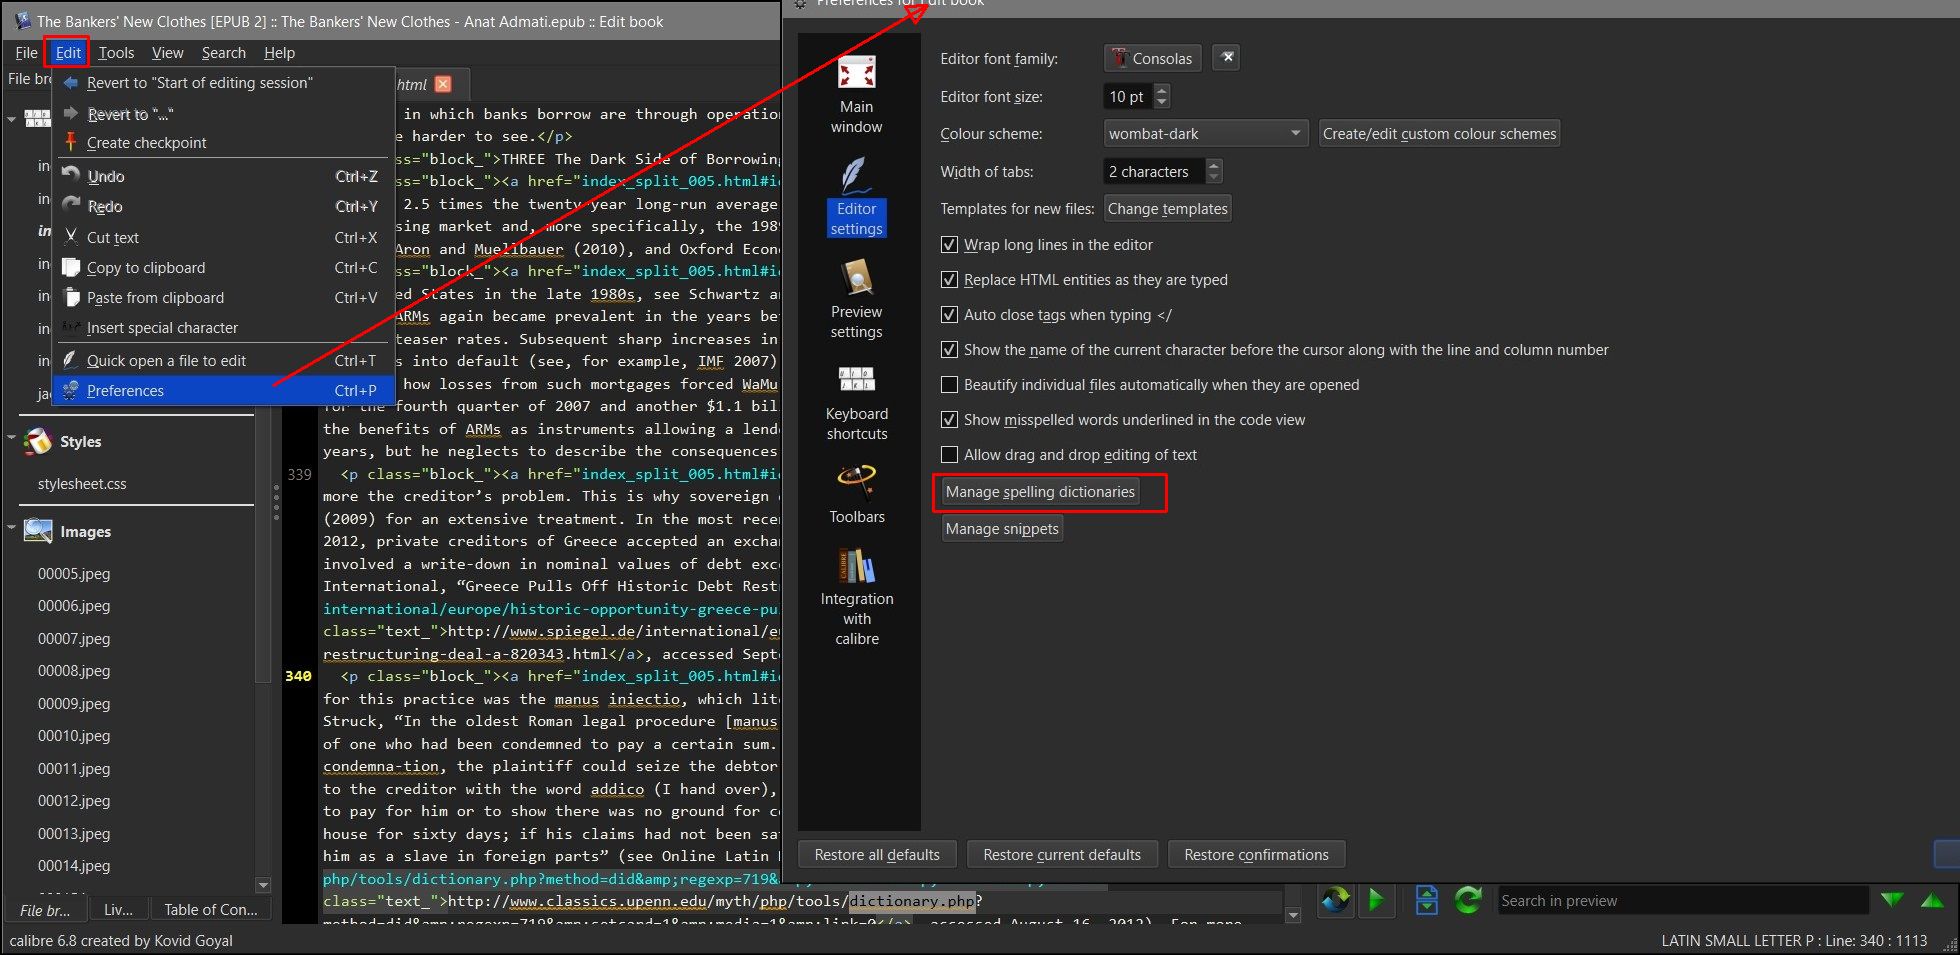Open the Main window preferences section
Screen dimensions: 1960x955
click(x=856, y=95)
